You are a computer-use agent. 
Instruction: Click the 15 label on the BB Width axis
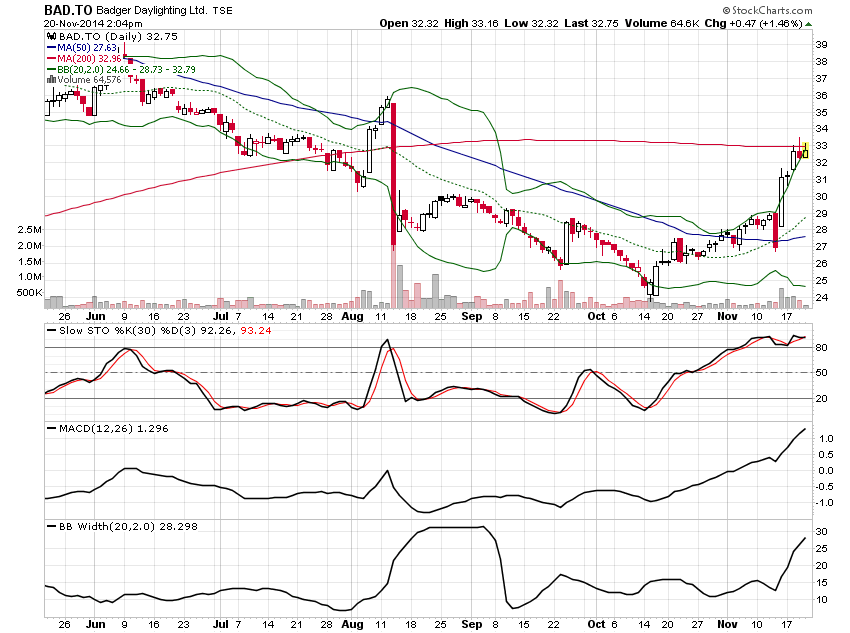(821, 583)
